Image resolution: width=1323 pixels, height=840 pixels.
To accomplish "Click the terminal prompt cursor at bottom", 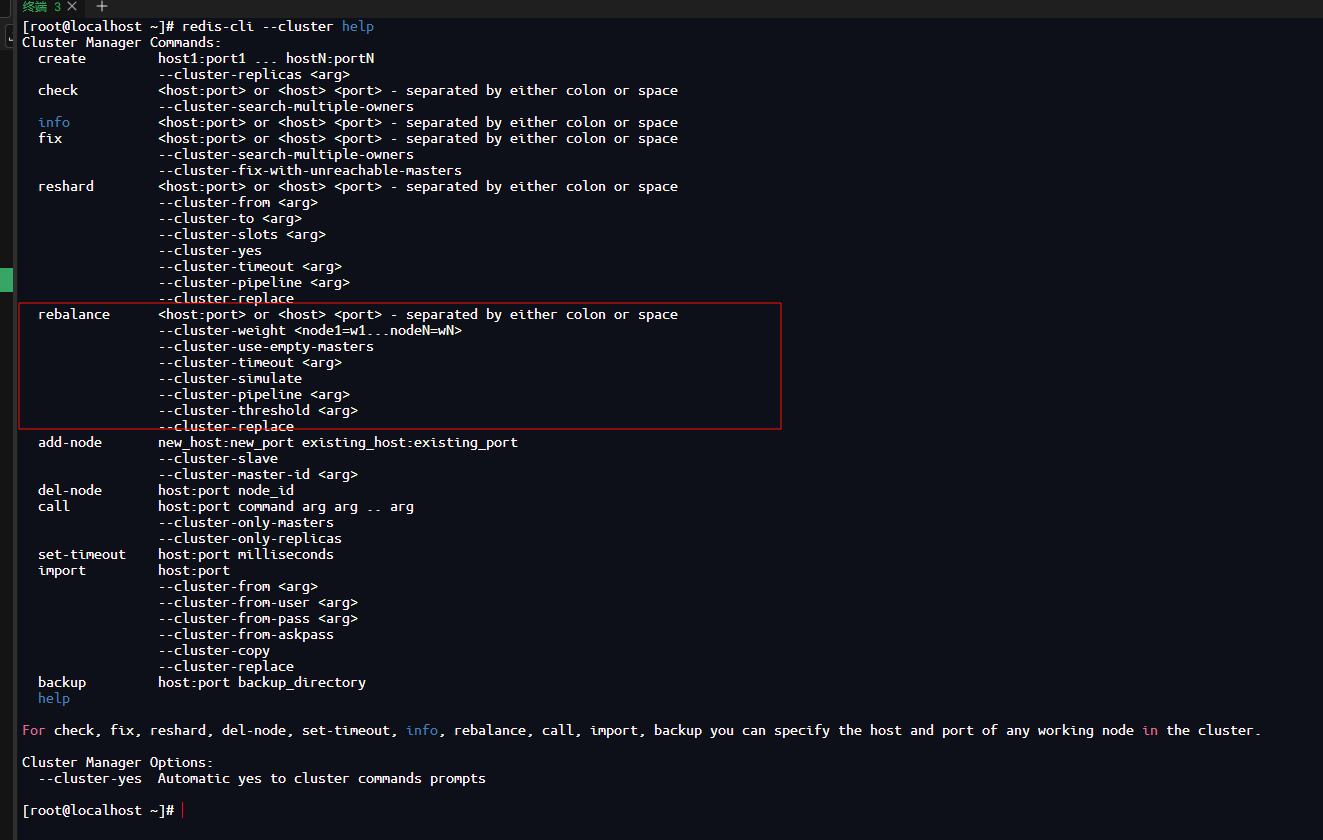I will pyautogui.click(x=183, y=810).
